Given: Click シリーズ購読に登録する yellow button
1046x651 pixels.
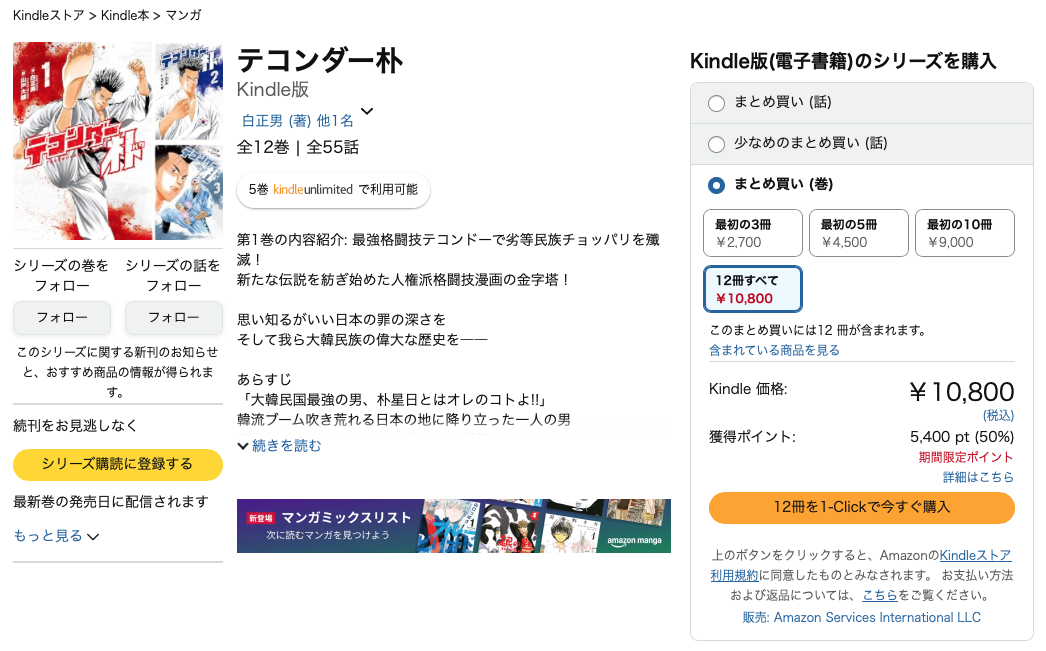Looking at the screenshot, I should coord(118,464).
